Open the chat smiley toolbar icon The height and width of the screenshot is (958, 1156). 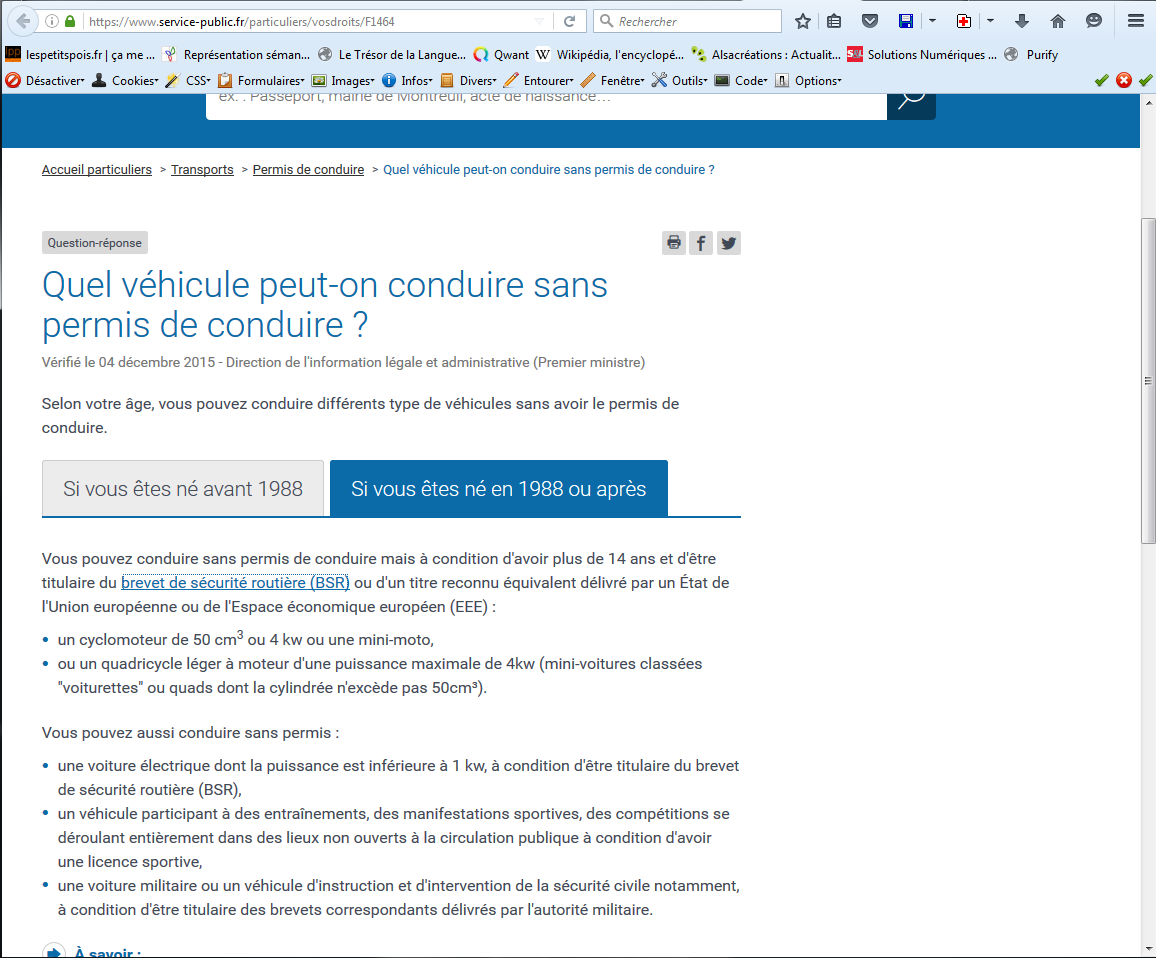click(x=1093, y=21)
